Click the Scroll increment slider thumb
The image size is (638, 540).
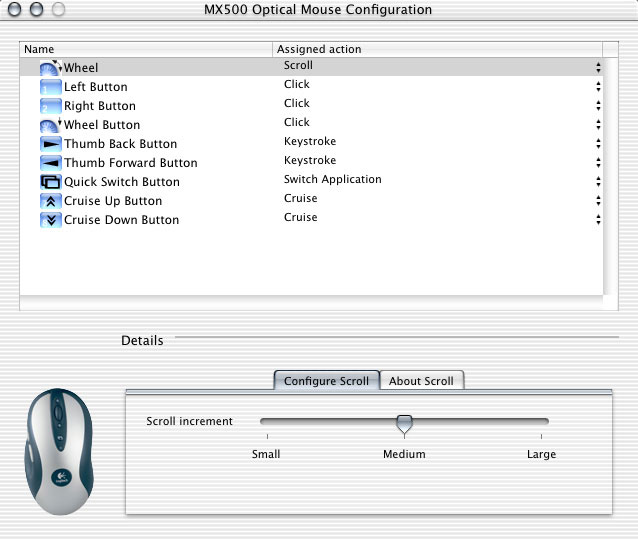[404, 424]
